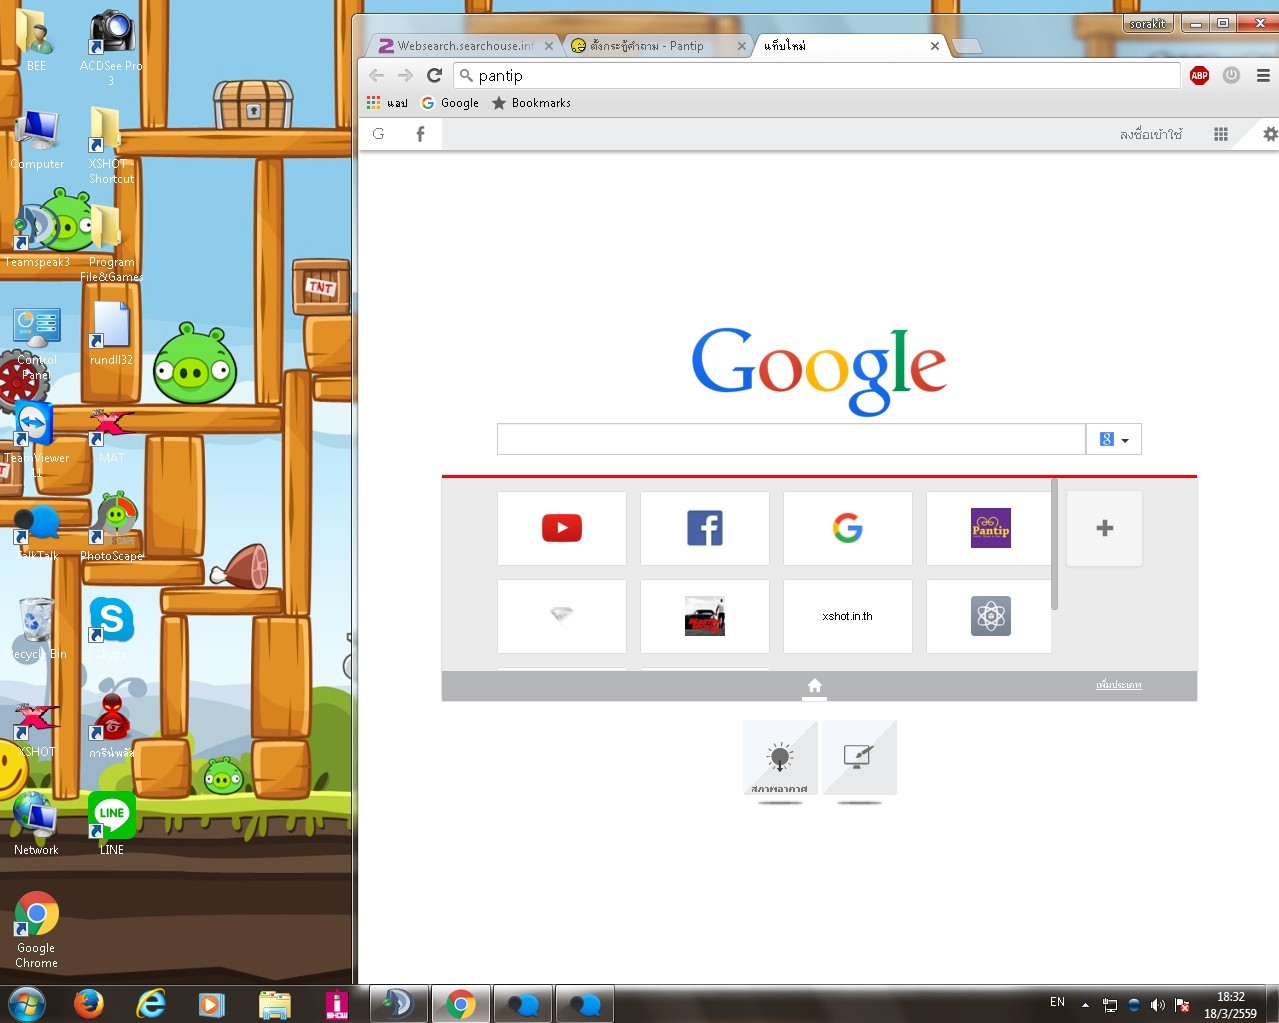The width and height of the screenshot is (1279, 1023).
Task: Click the shortcut tiles scrollbar
Action: coord(1054,544)
